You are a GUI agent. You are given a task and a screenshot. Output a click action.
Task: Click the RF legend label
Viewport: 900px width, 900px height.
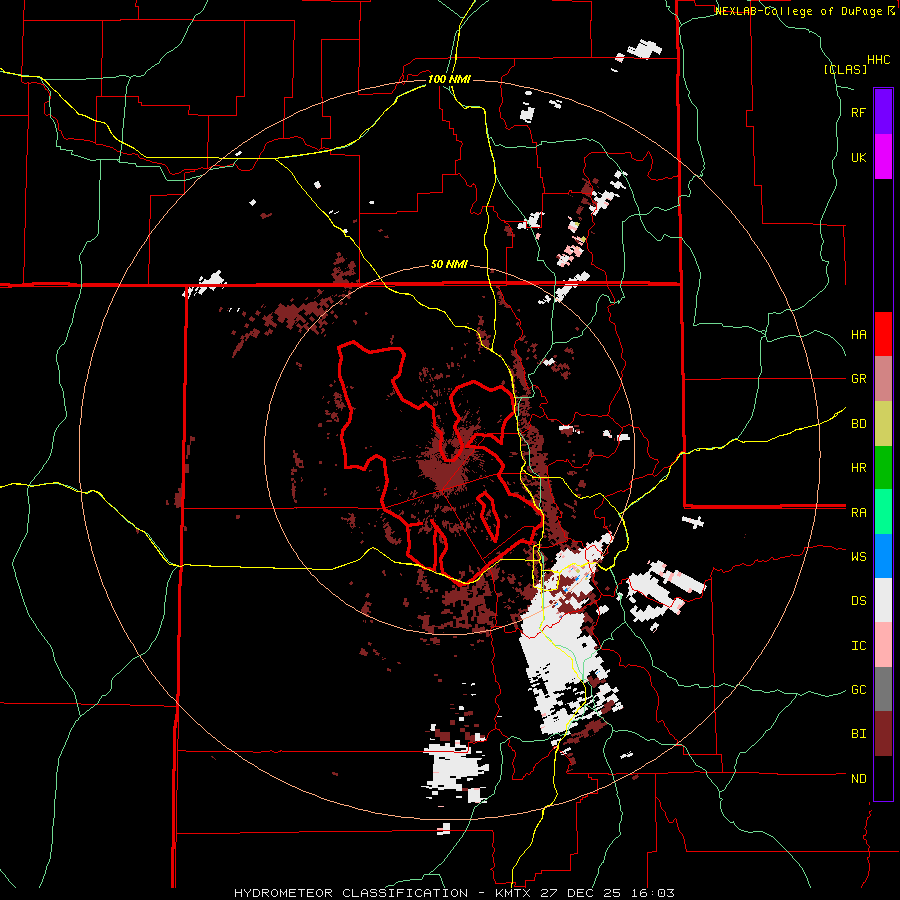858,112
